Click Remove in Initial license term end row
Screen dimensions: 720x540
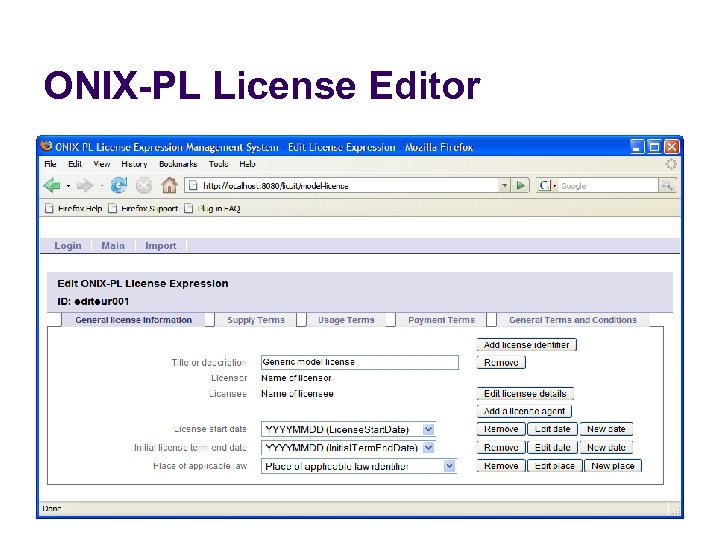[501, 447]
